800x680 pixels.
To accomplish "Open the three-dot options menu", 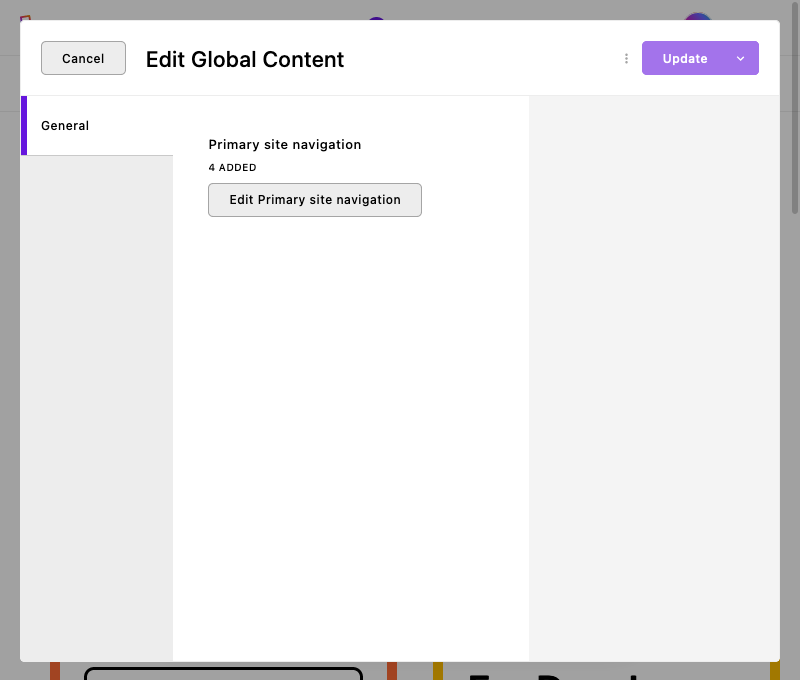I will pos(626,58).
